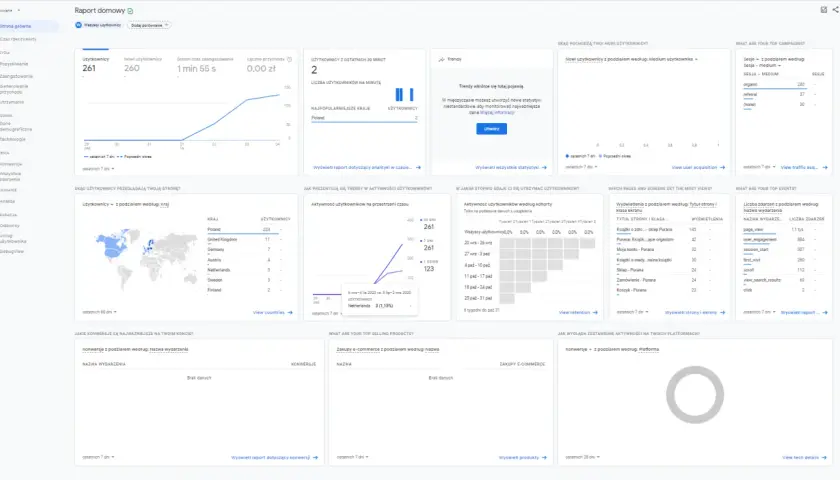840x480 pixels.
Task: Select the engagement time 1 min 55 s tab
Action: coord(205,65)
